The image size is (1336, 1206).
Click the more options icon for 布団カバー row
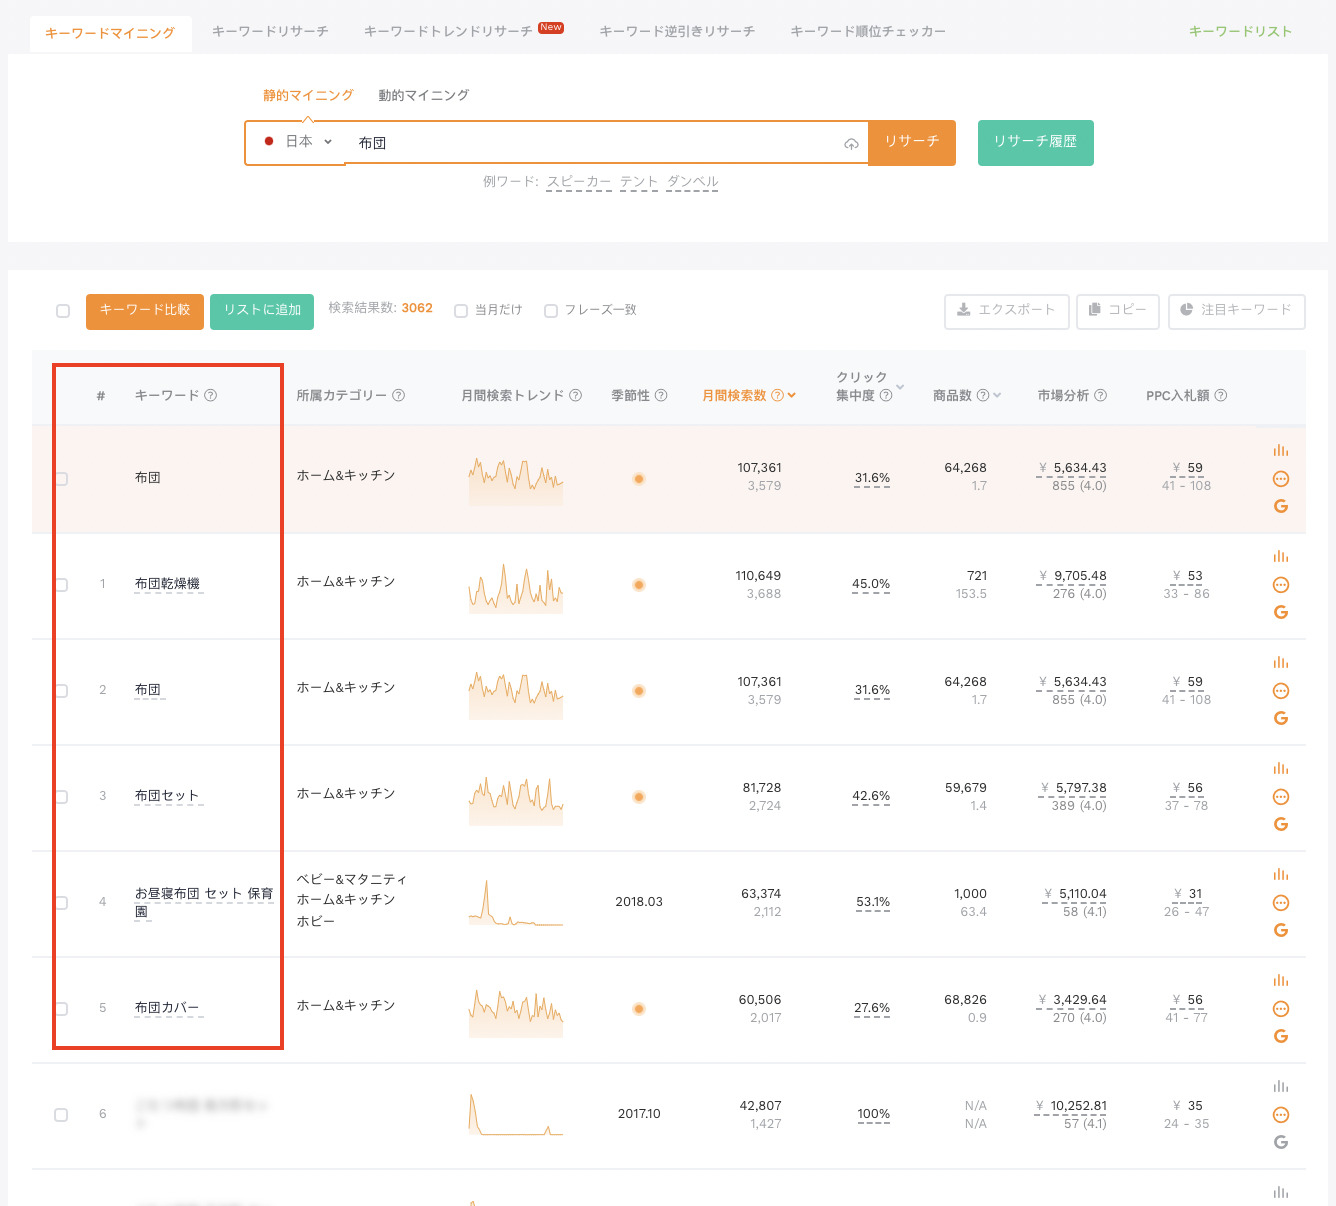(1280, 1009)
